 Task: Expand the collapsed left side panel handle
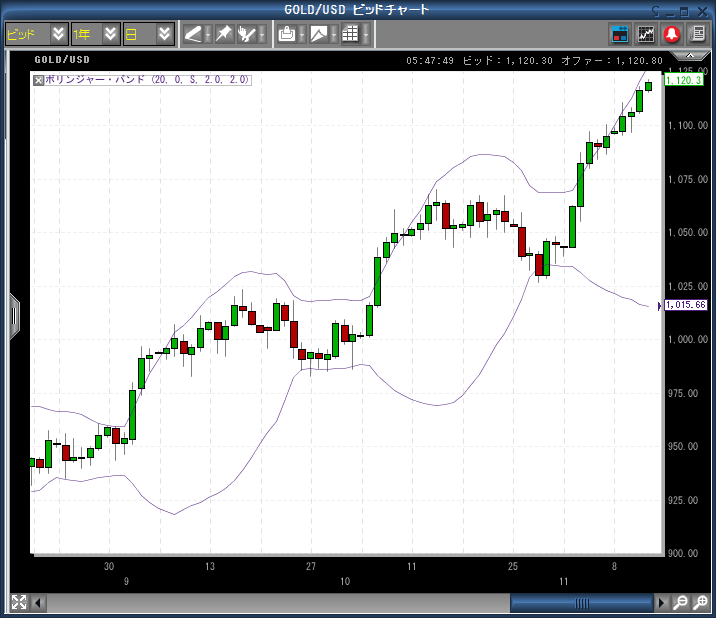point(14,316)
